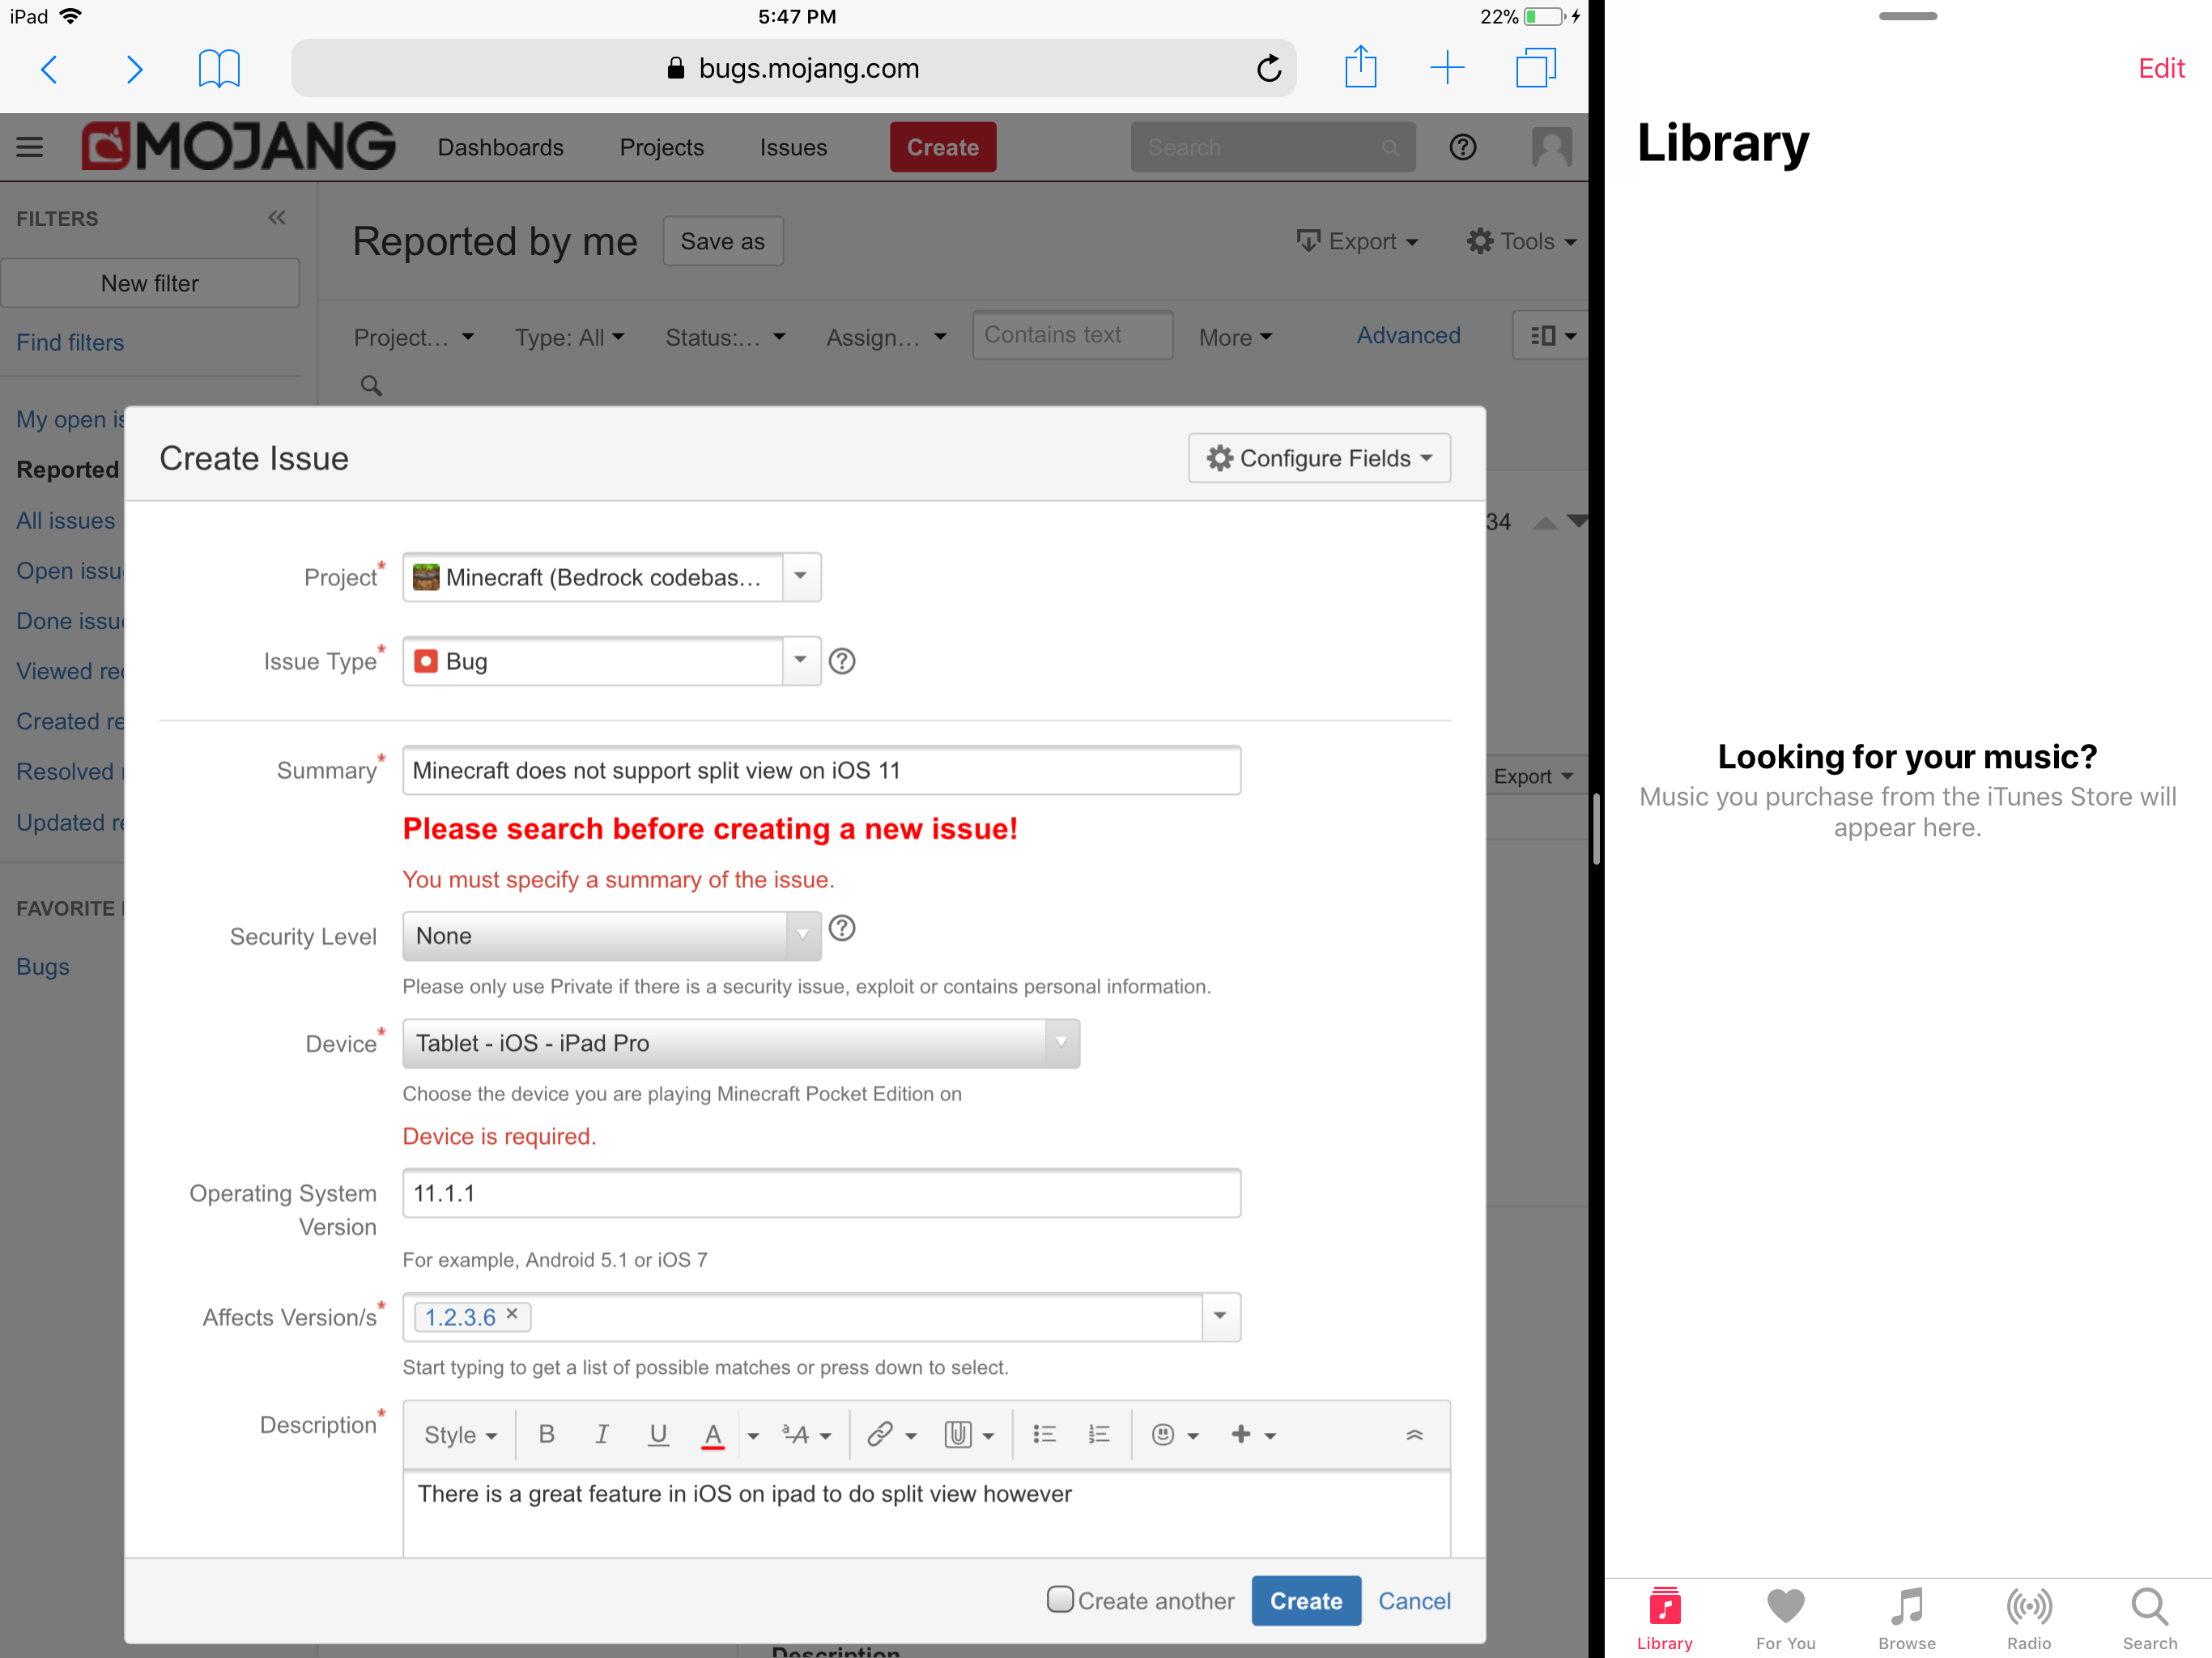Screen dimensions: 2212x1658
Task: Insert a numbered list in description
Action: coord(1098,1434)
